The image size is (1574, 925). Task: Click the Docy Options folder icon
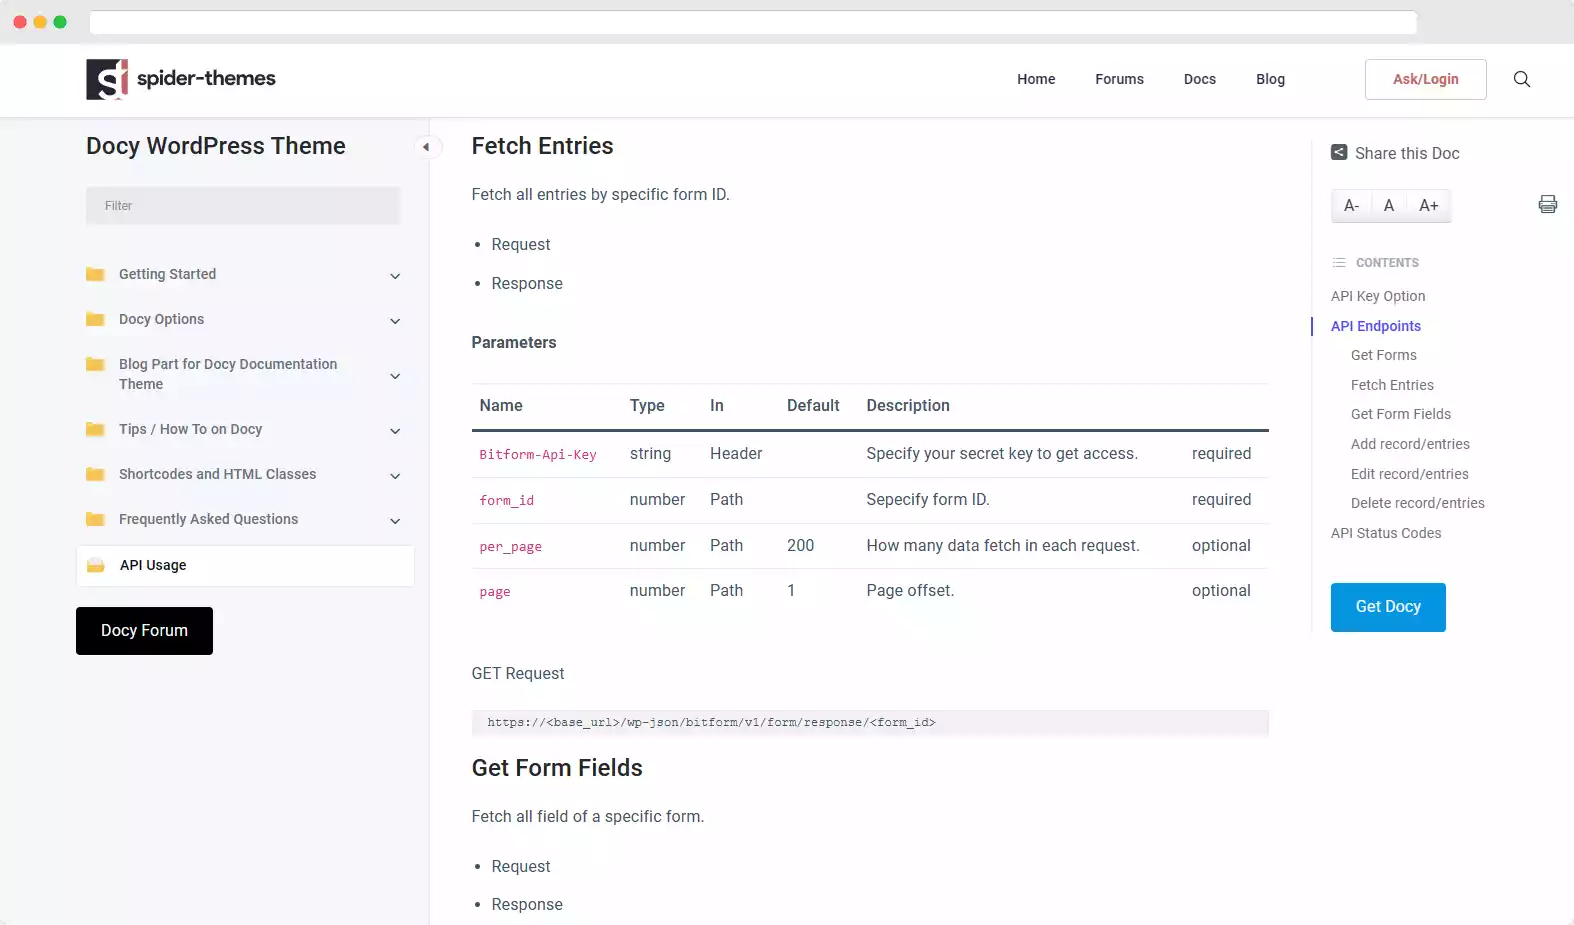[95, 319]
